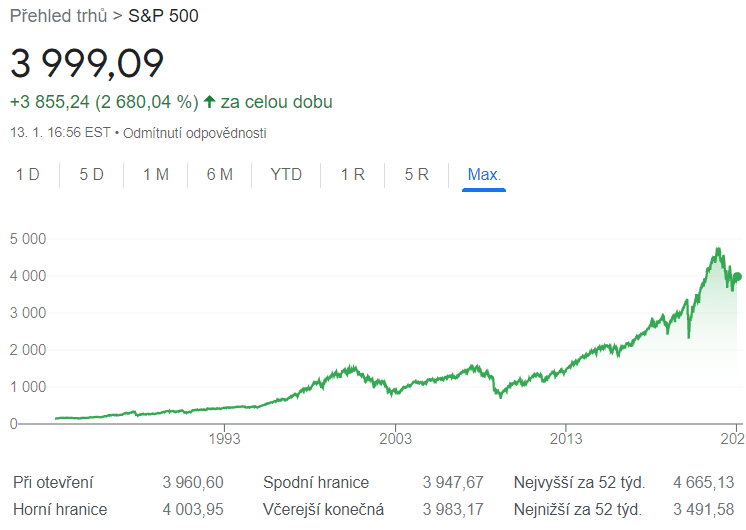The height and width of the screenshot is (530, 746).
Task: Click the 2013 label on the time axis
Action: [566, 438]
